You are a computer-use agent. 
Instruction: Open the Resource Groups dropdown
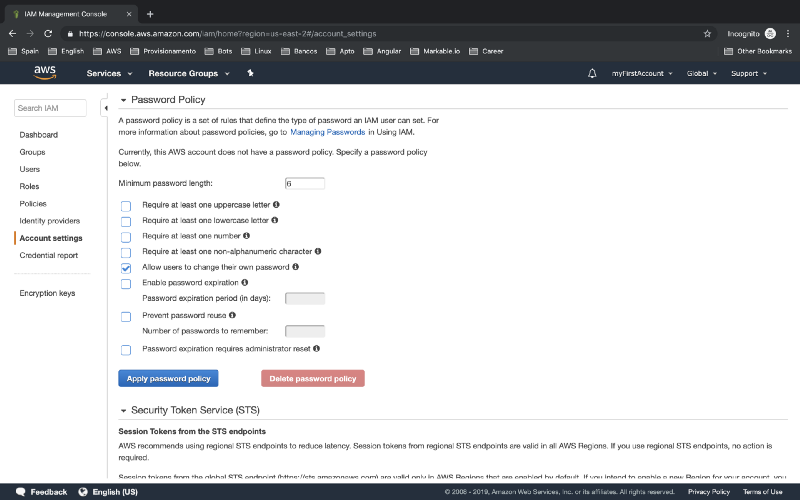tap(189, 73)
